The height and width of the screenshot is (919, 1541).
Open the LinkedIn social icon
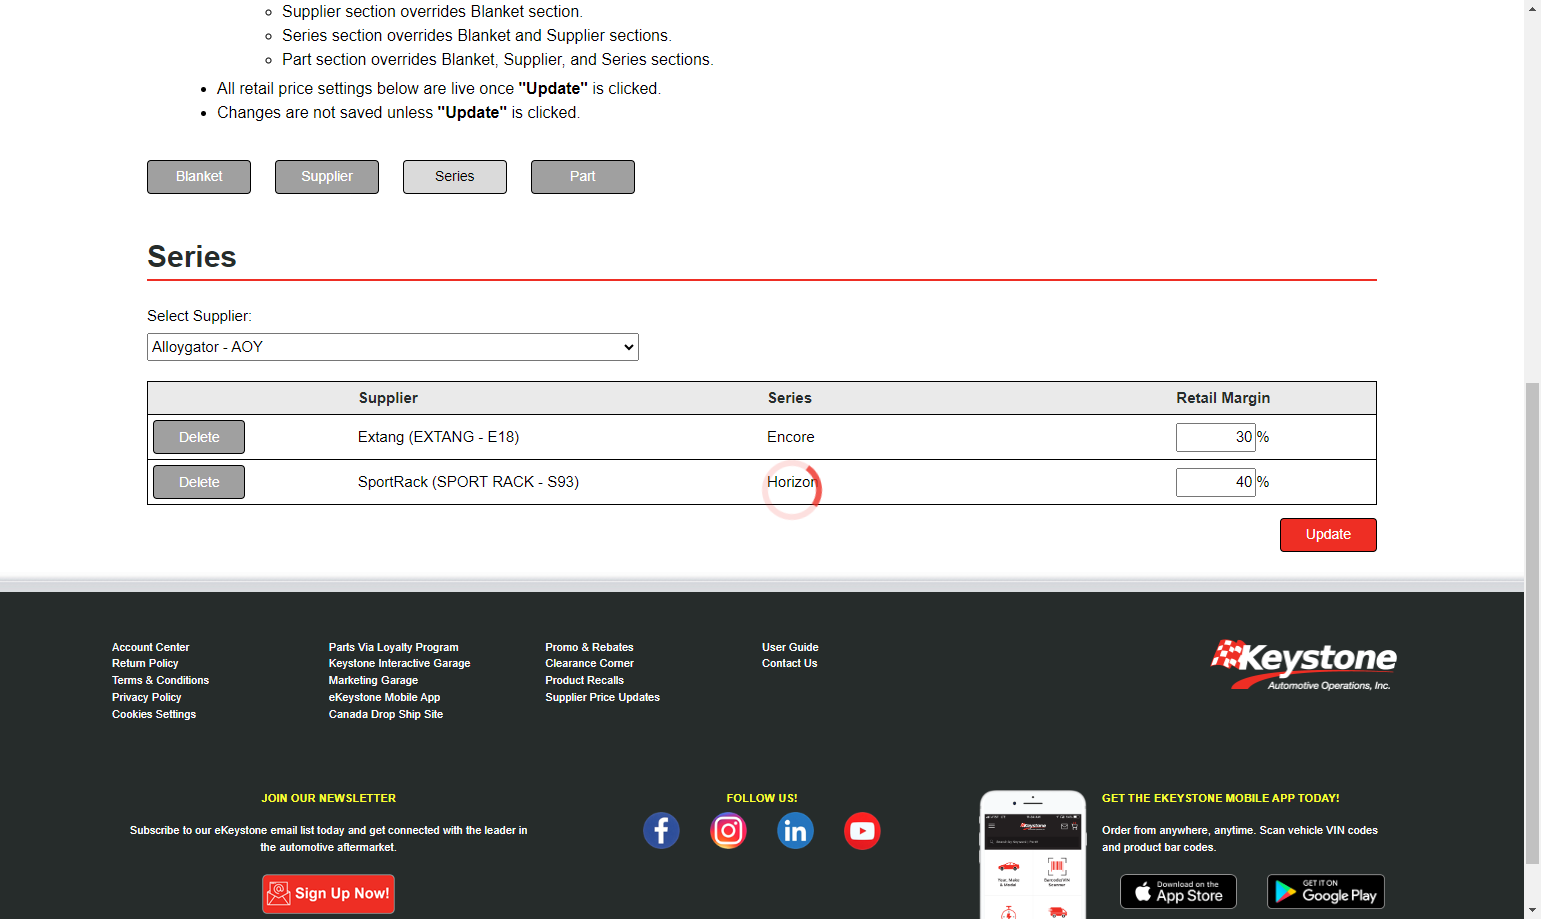(x=795, y=831)
